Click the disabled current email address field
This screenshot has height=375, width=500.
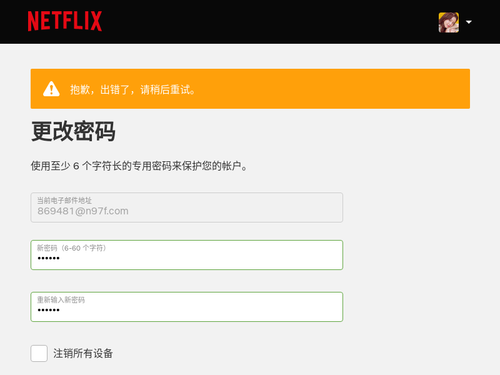[187, 207]
